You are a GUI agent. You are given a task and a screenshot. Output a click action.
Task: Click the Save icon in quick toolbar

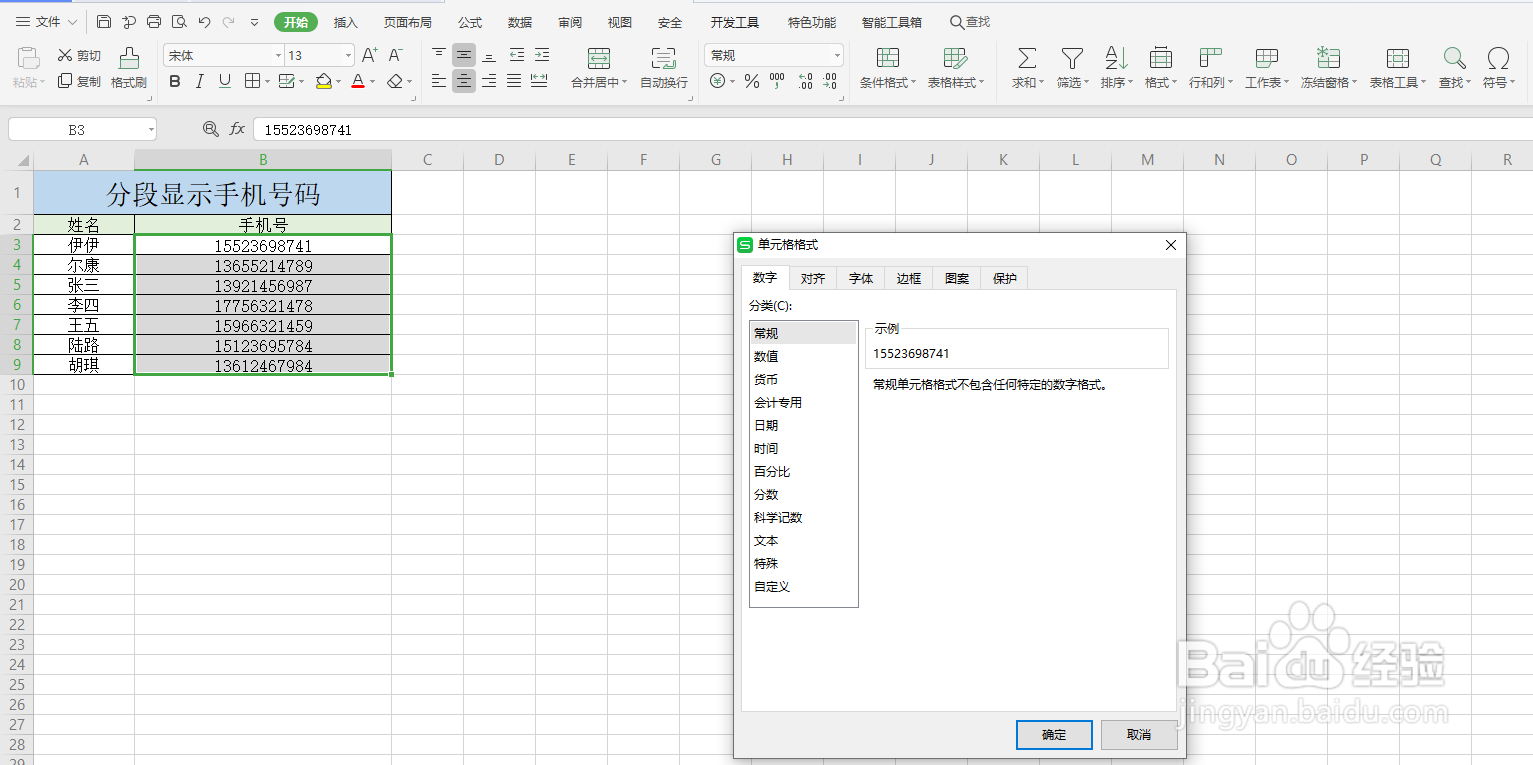click(x=104, y=22)
